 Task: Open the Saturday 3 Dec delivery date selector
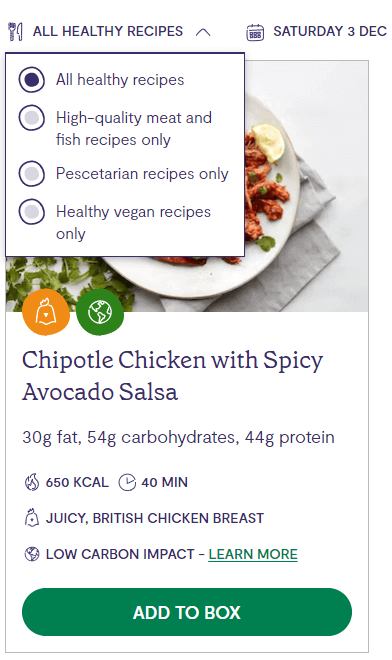pyautogui.click(x=317, y=32)
